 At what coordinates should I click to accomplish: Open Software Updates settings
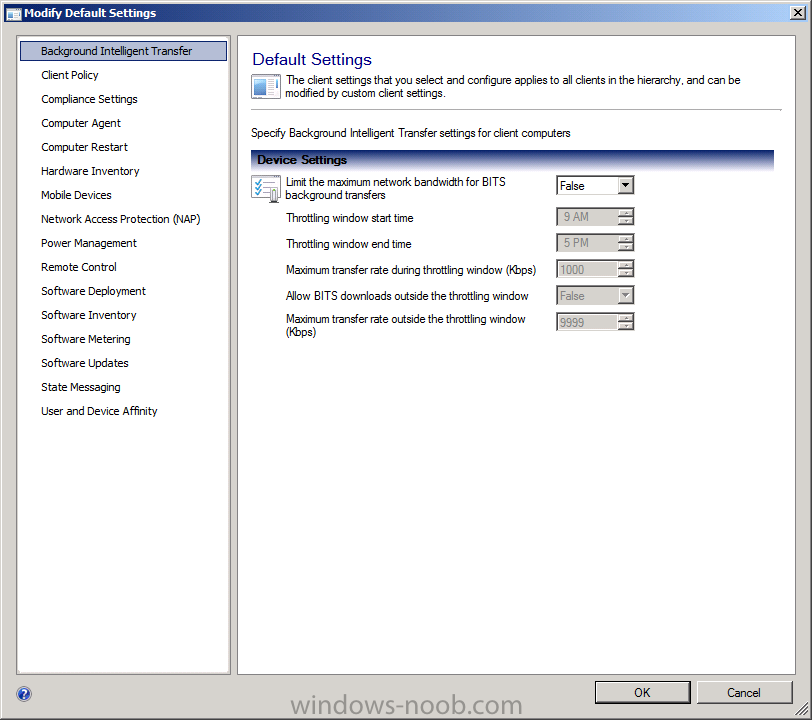(85, 363)
